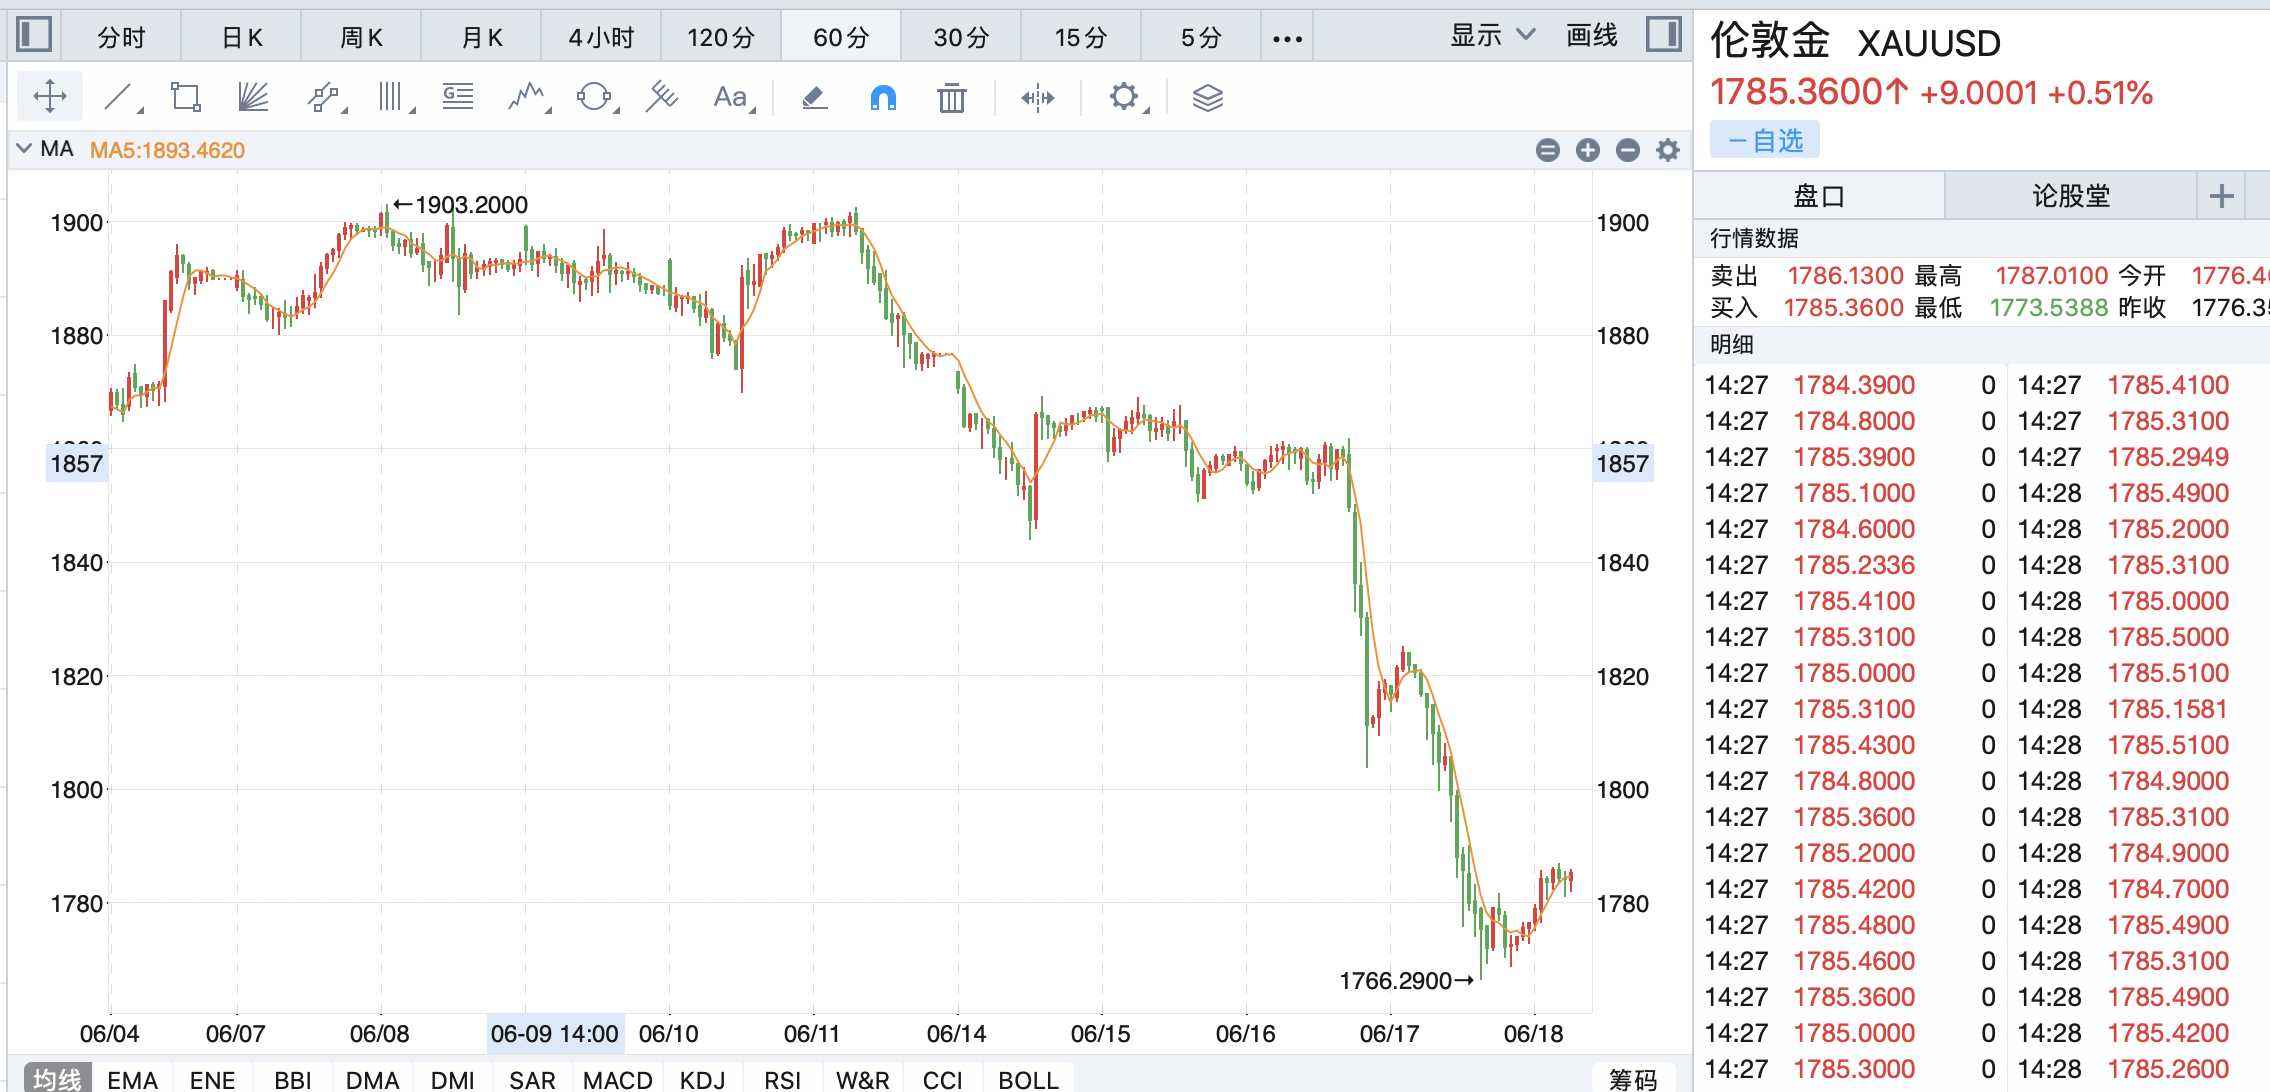Collapse the MA indicator chevron
Screen dimensions: 2270x1092
pyautogui.click(x=24, y=149)
